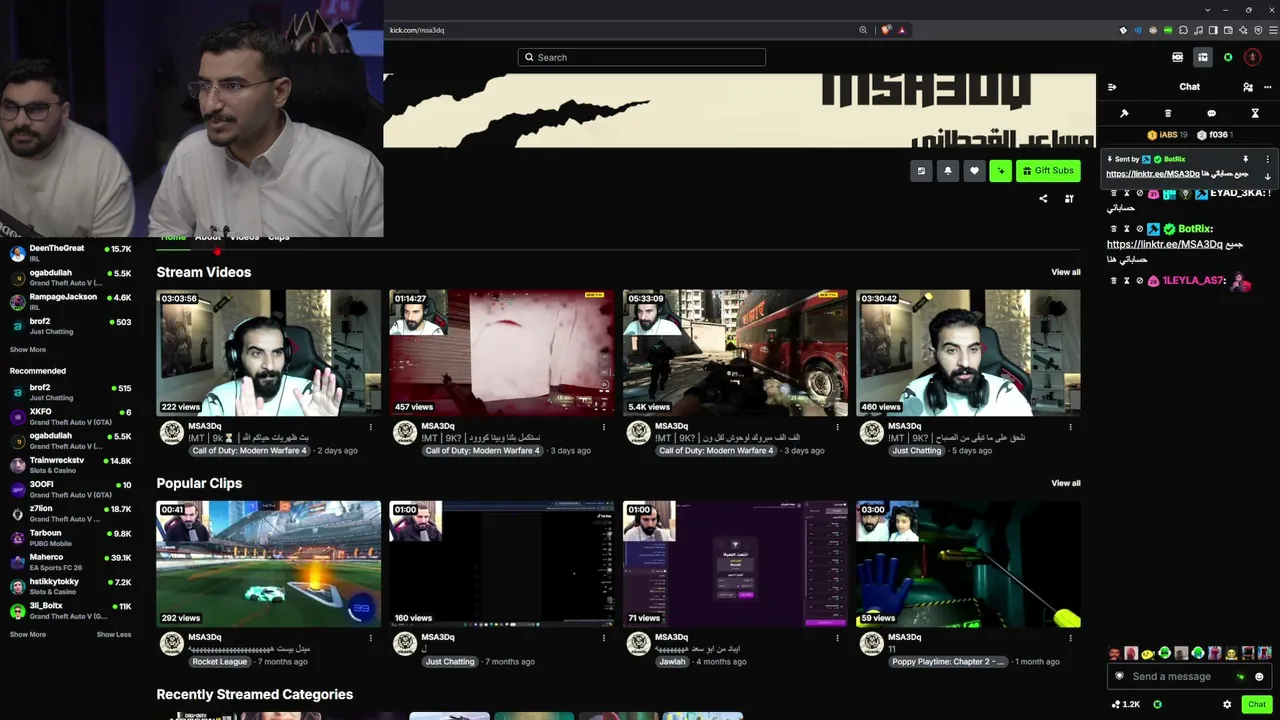Open the Clips channel tab

pyautogui.click(x=279, y=237)
